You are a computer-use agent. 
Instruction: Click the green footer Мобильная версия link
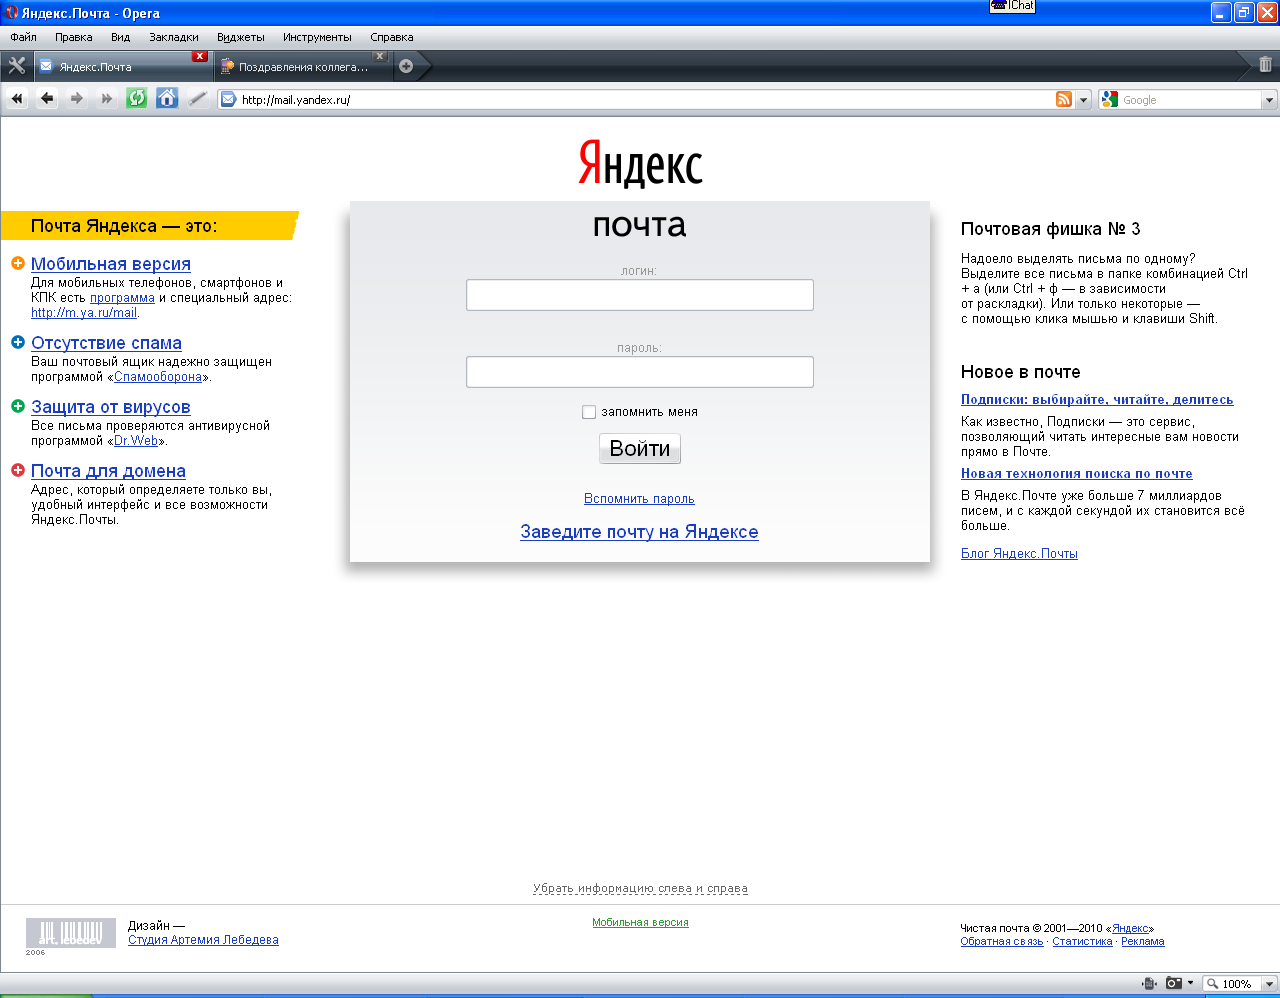[640, 922]
